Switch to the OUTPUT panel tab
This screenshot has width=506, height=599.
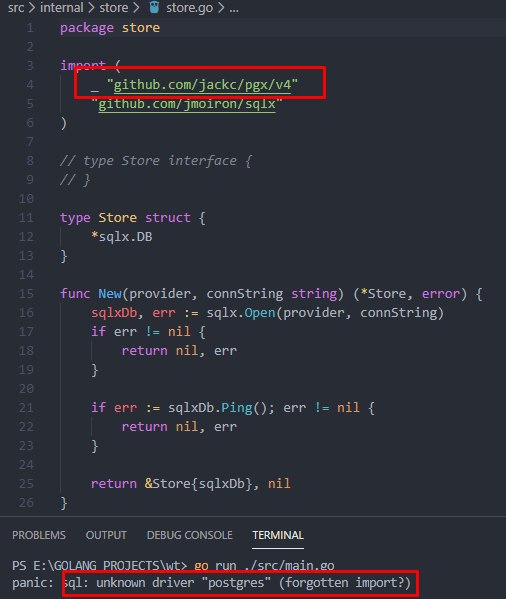point(106,535)
